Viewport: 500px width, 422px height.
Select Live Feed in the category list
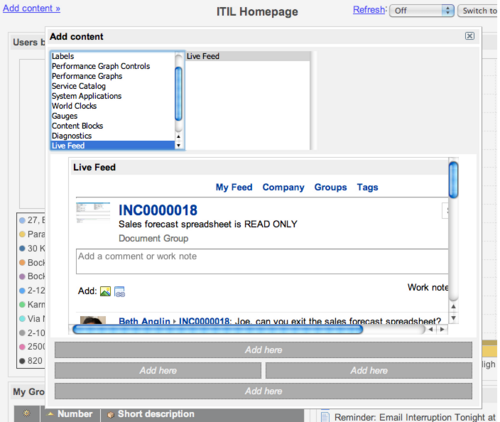point(113,146)
